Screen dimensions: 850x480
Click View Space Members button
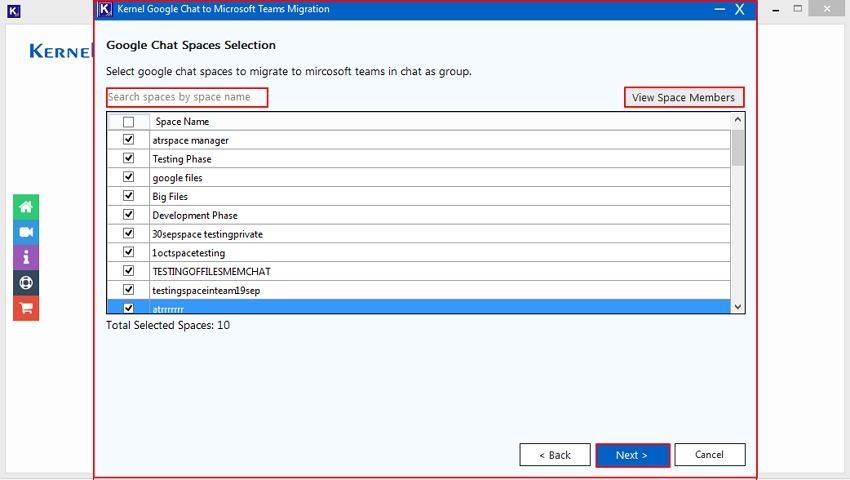tap(684, 98)
